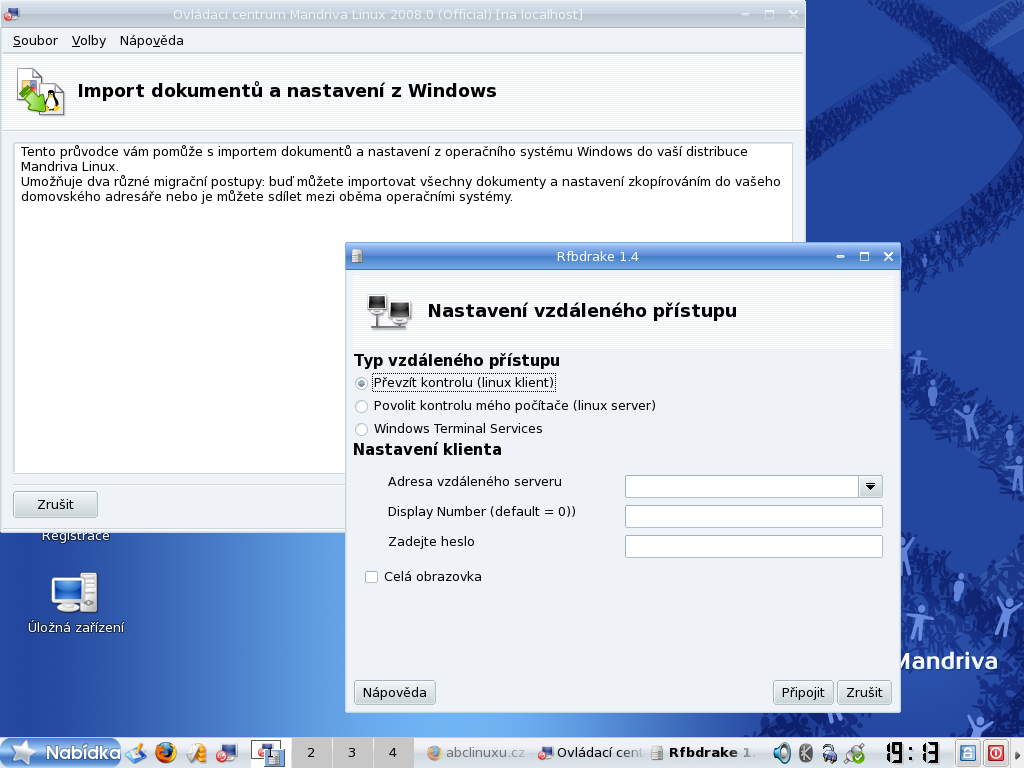Open the Soubor menu
The height and width of the screenshot is (768, 1024).
(x=35, y=40)
